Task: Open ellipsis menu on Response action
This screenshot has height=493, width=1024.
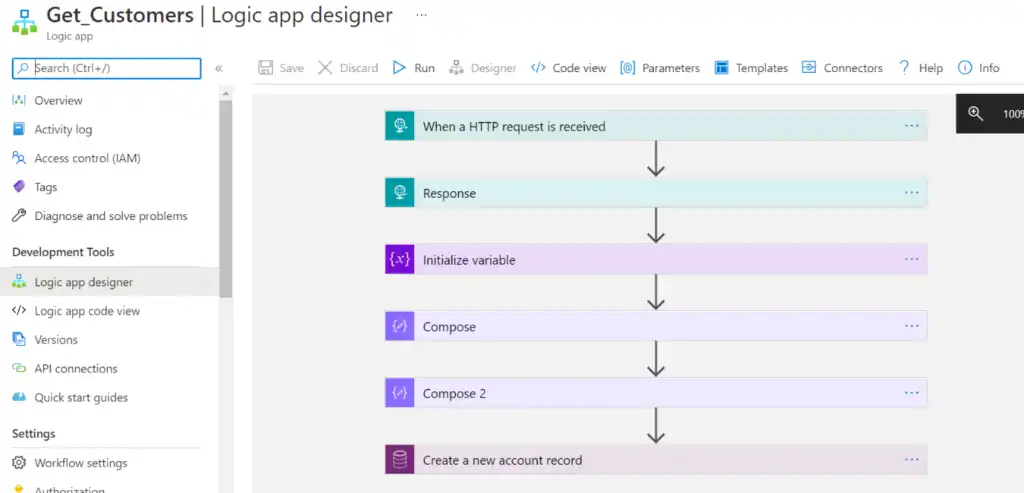Action: pyautogui.click(x=912, y=193)
